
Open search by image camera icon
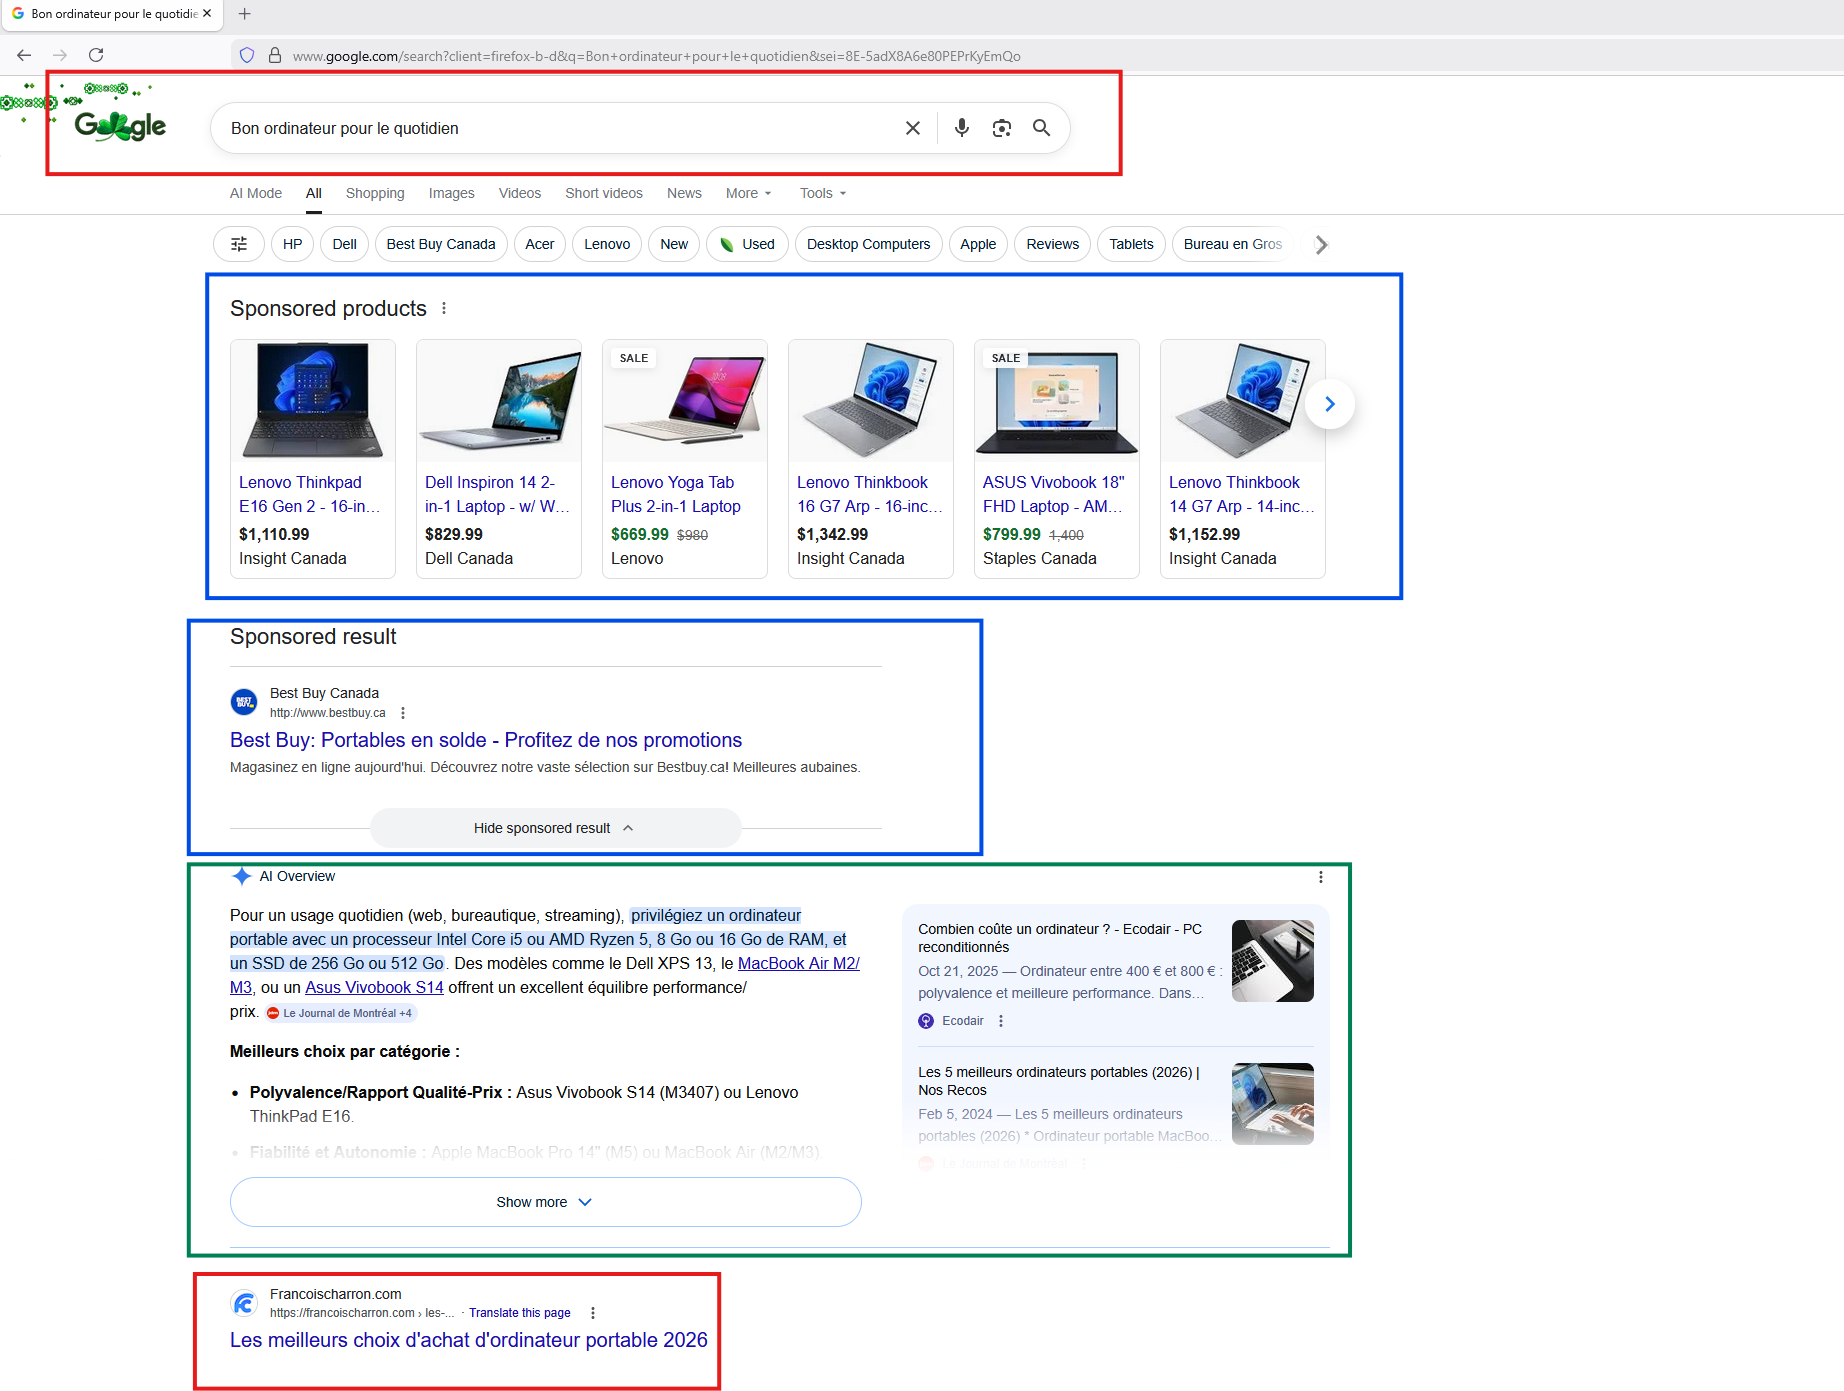[x=1001, y=128]
